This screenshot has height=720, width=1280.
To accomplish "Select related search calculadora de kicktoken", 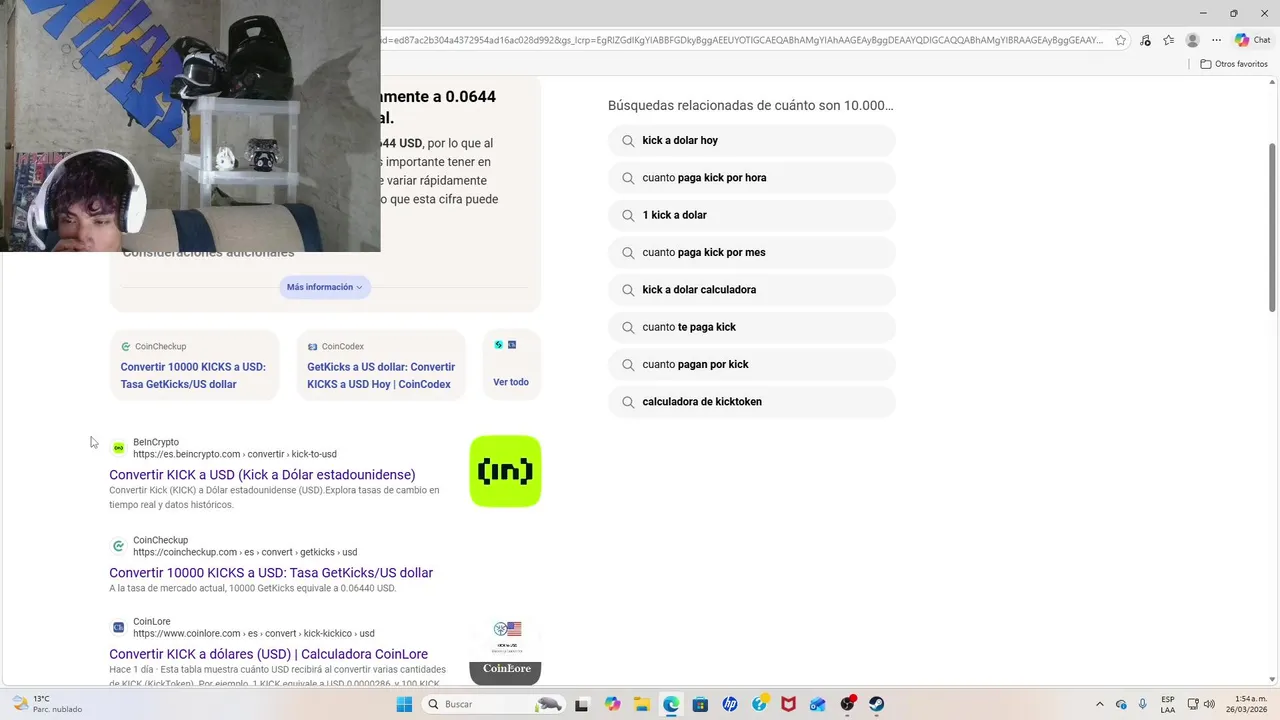I will click(x=751, y=402).
